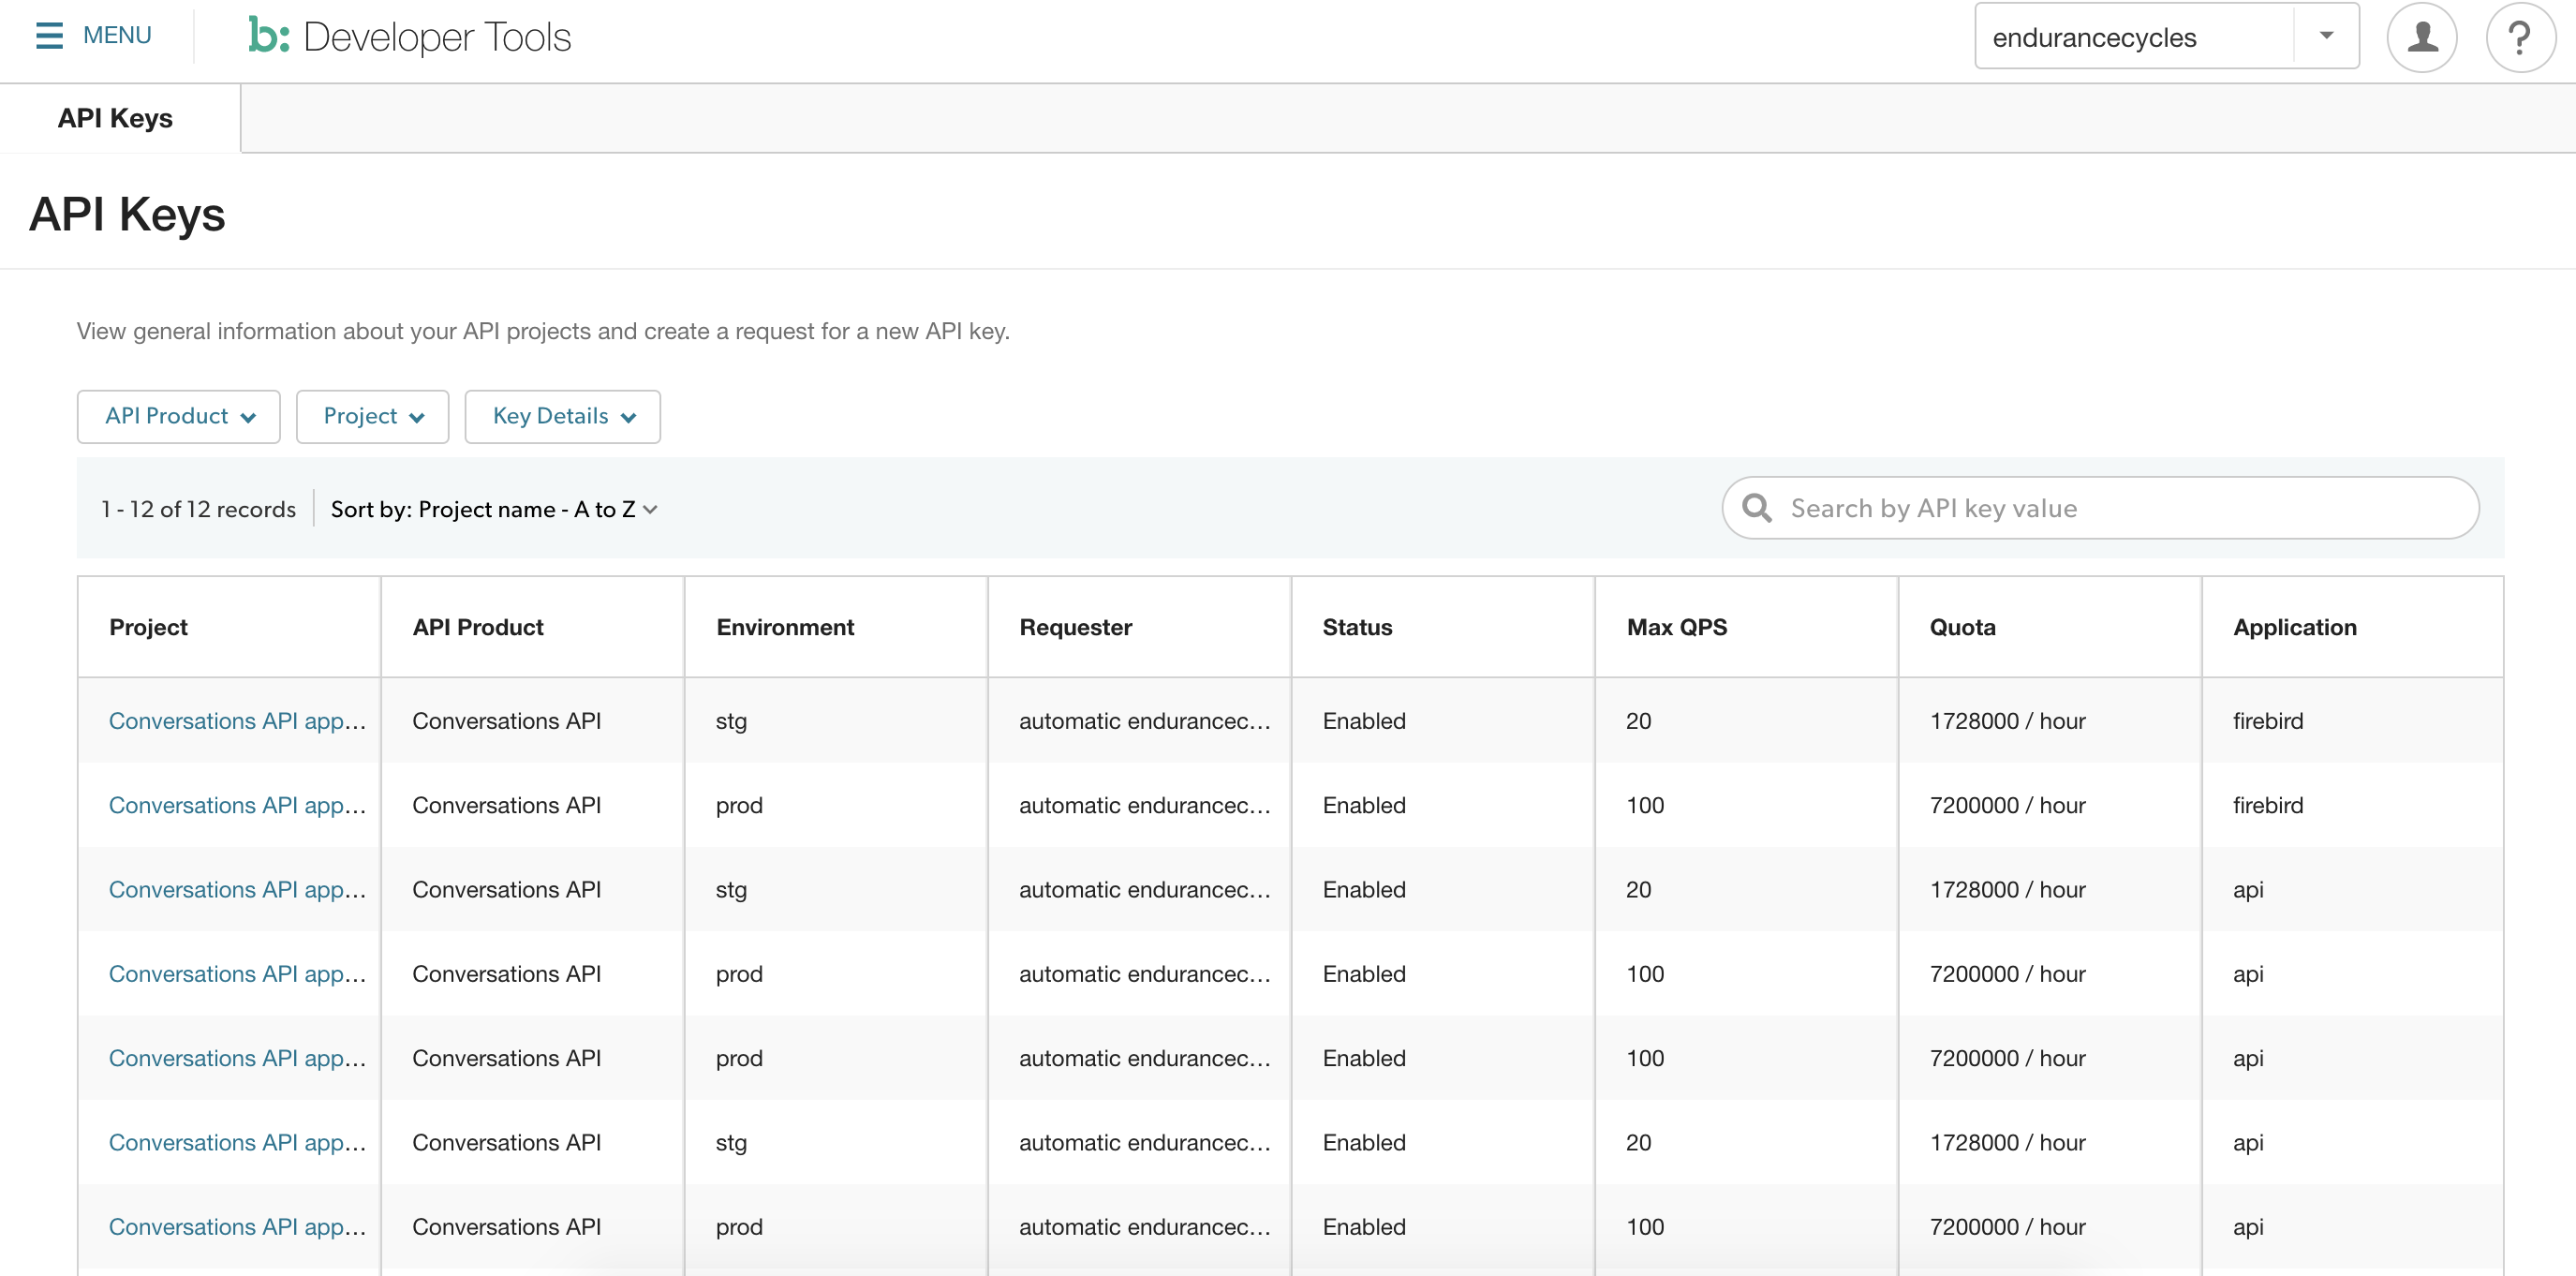Click '7200000 / hour' quota in second row
Screen dimensions: 2576x1276
coord(2007,805)
